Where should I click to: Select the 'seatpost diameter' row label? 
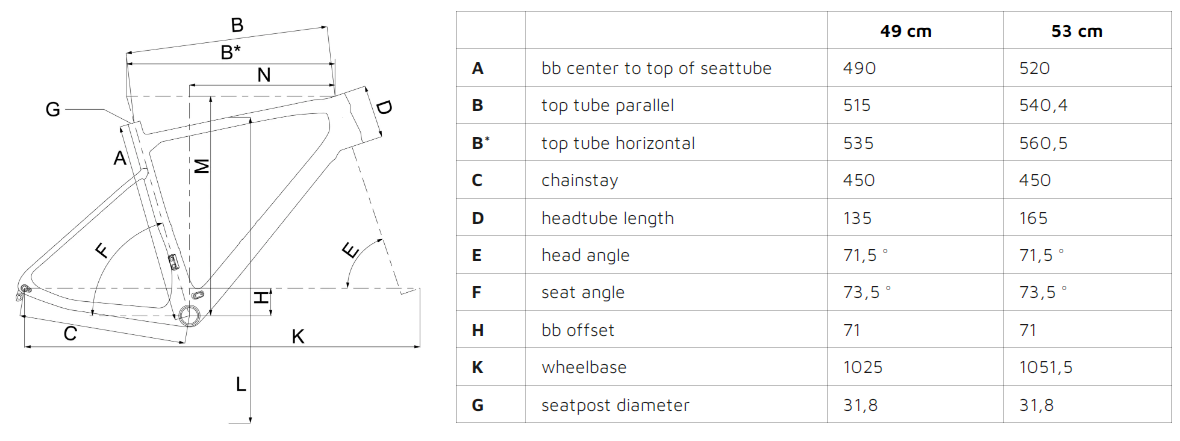615,405
